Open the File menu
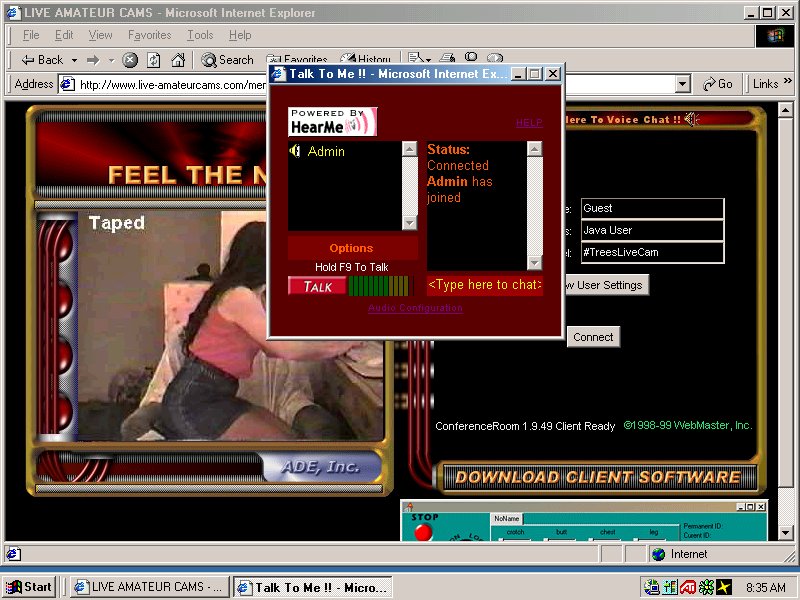The height and width of the screenshot is (600, 800). pyautogui.click(x=31, y=35)
